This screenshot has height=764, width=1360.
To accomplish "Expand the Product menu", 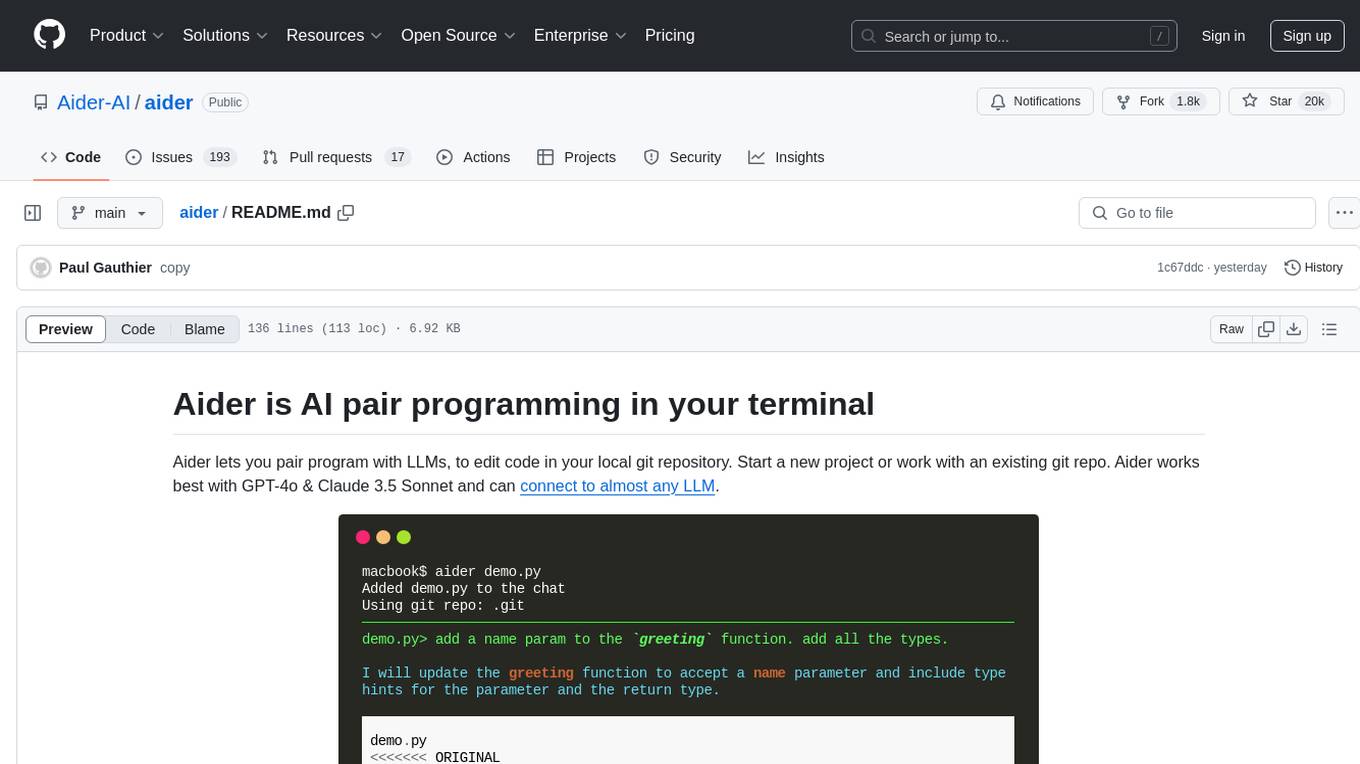I will (x=127, y=35).
